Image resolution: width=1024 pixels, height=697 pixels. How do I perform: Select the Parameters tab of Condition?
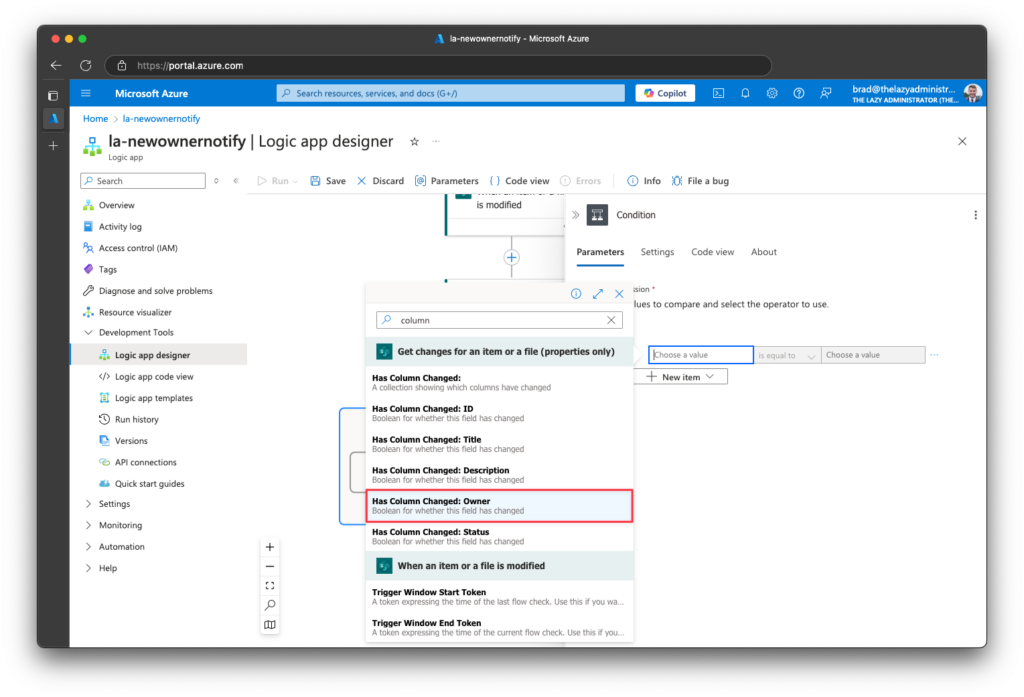point(600,252)
